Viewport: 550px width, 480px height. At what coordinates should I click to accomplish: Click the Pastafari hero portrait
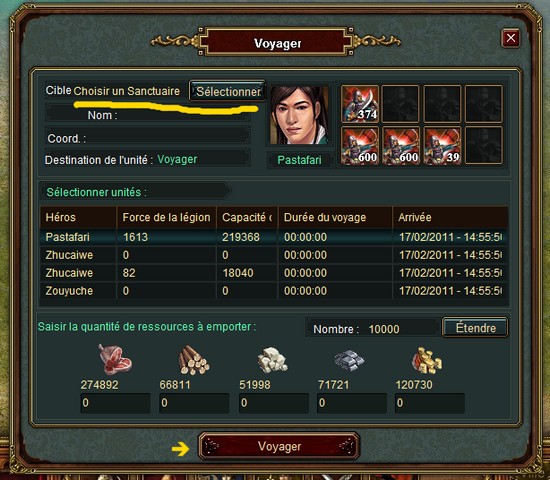pyautogui.click(x=299, y=115)
